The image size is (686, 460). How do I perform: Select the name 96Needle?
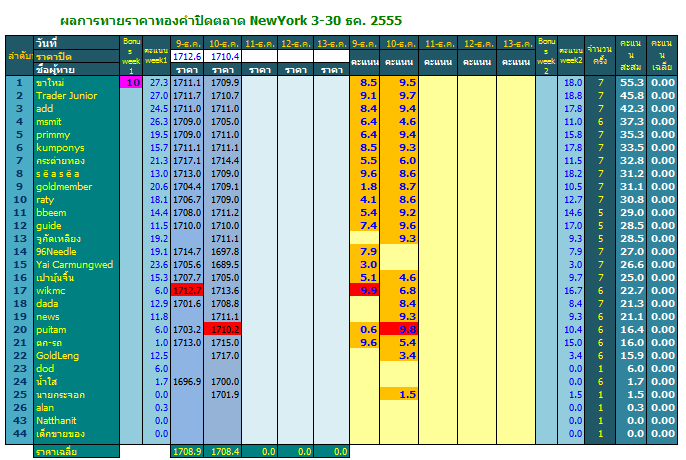click(x=56, y=252)
